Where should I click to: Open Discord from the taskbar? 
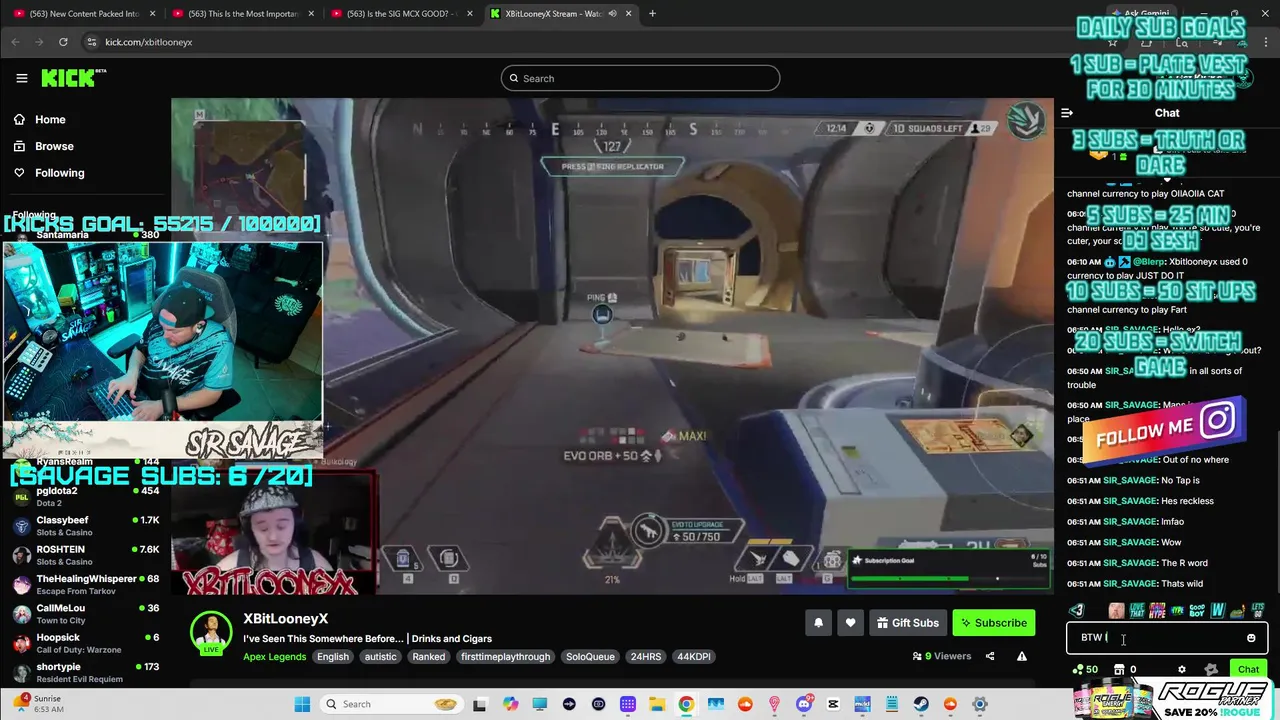tap(804, 704)
